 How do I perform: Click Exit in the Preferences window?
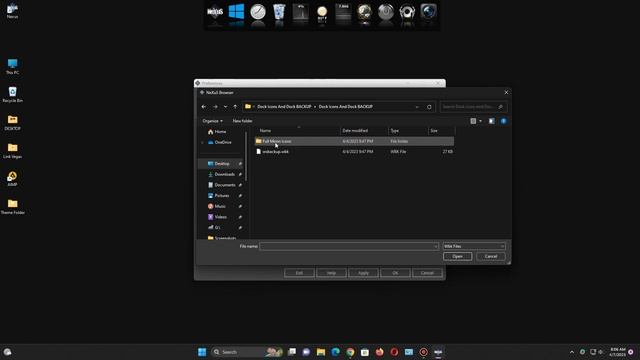click(x=299, y=273)
